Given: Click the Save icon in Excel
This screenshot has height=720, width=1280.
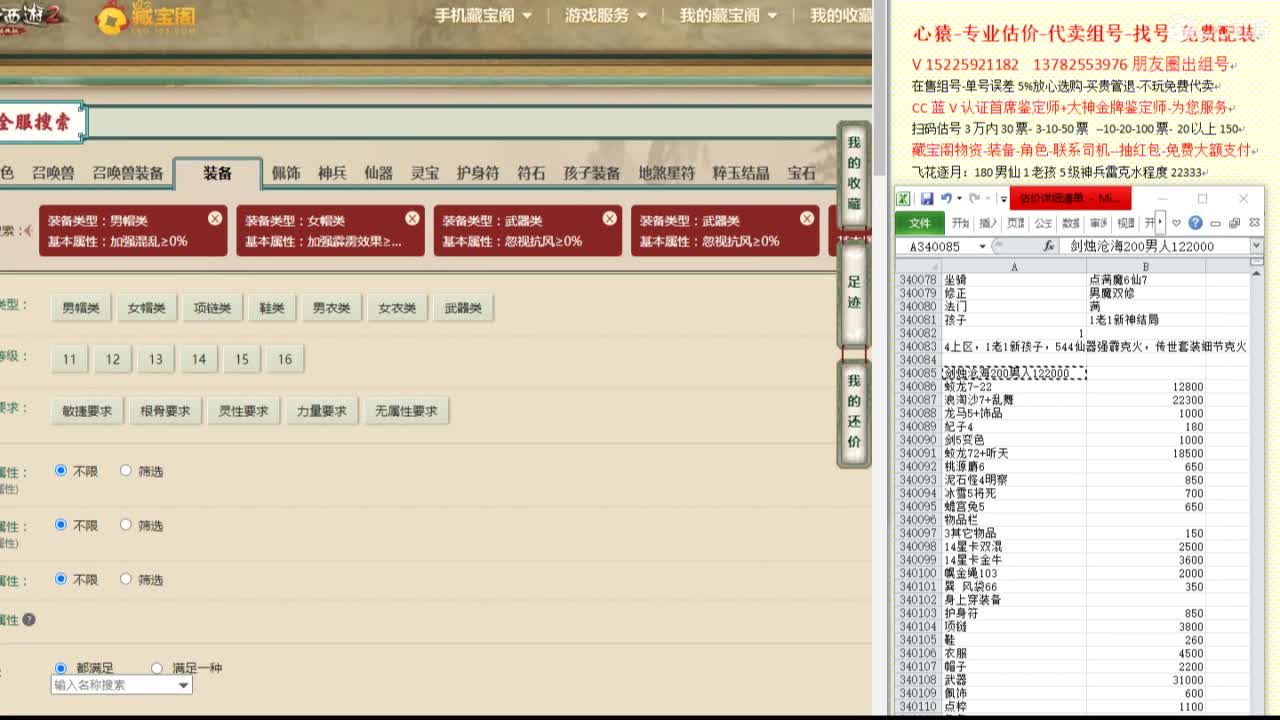Looking at the screenshot, I should [927, 196].
